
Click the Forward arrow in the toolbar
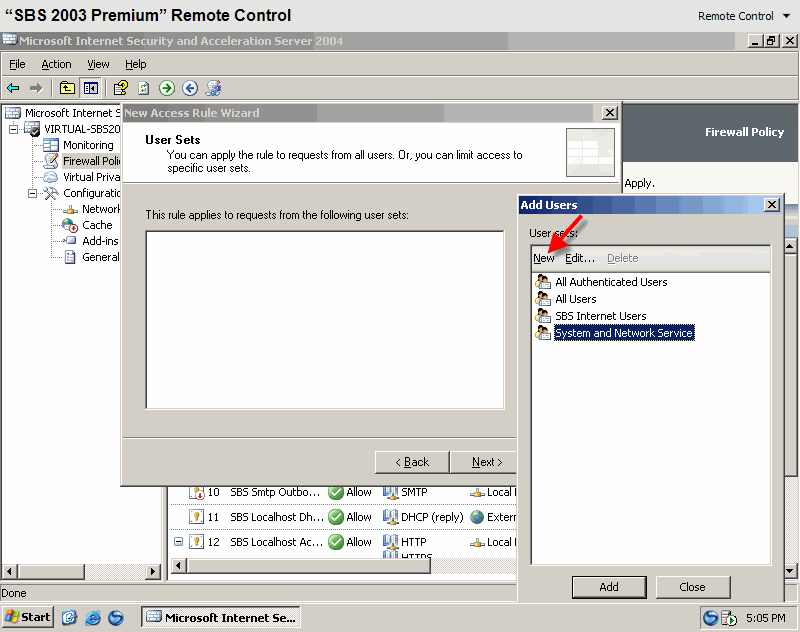point(36,88)
